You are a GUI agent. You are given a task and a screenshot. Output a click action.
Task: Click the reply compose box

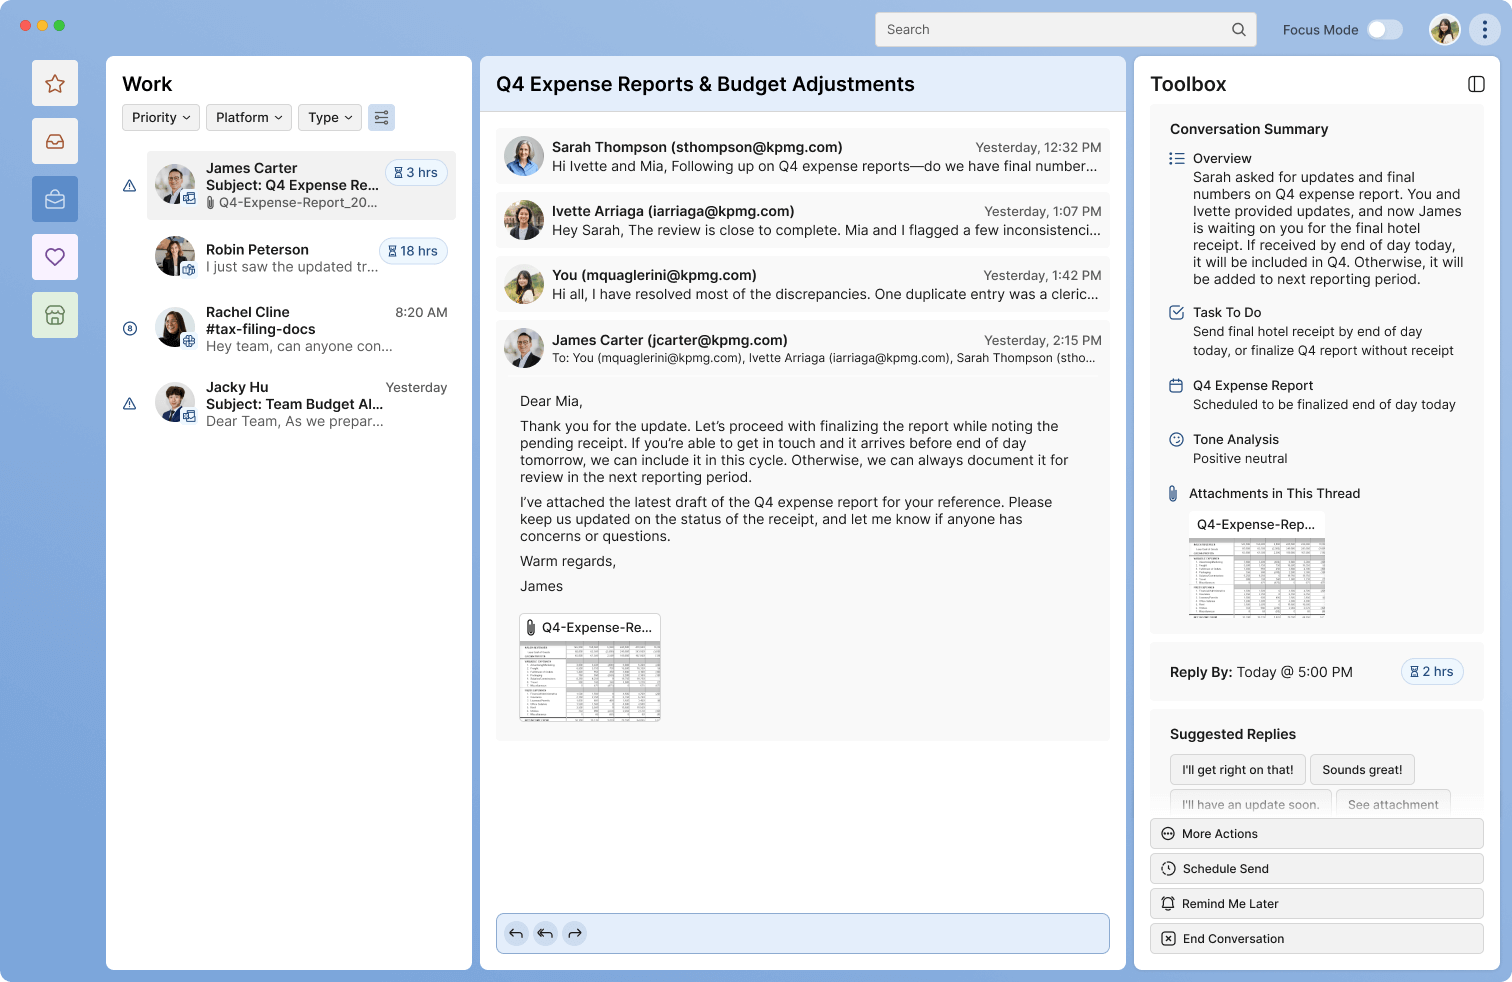pyautogui.click(x=803, y=934)
